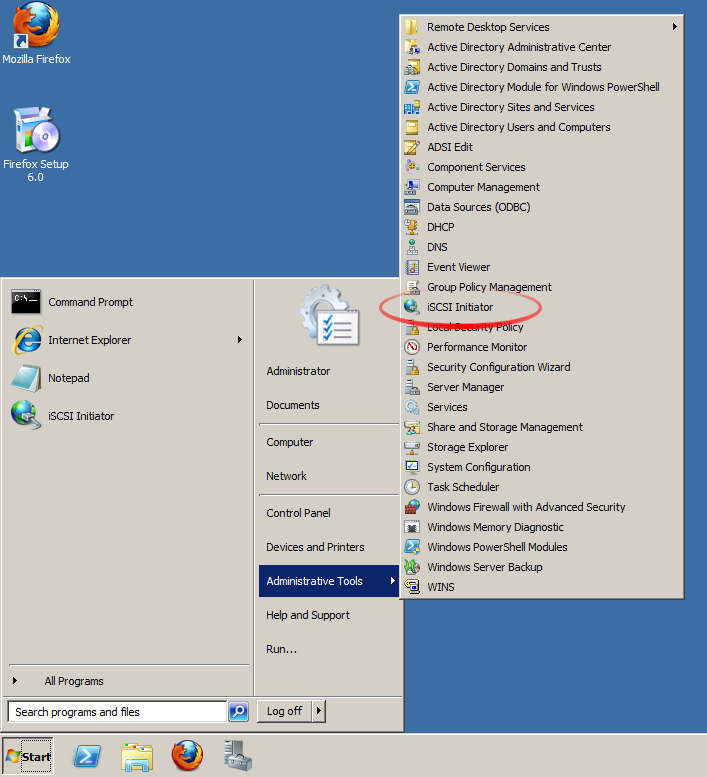
Task: Open Active Directory Administrative Center icon
Action: (x=412, y=47)
